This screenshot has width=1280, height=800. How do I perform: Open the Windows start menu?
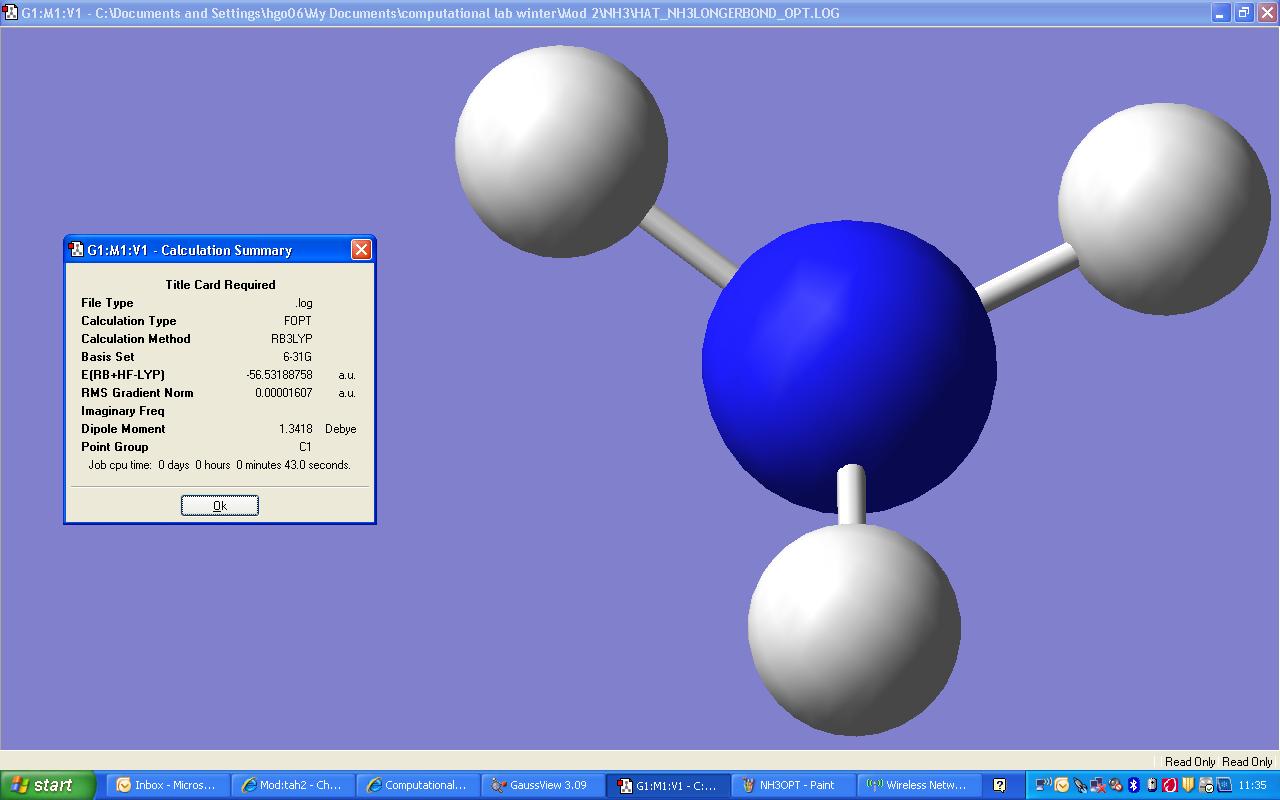coord(47,785)
